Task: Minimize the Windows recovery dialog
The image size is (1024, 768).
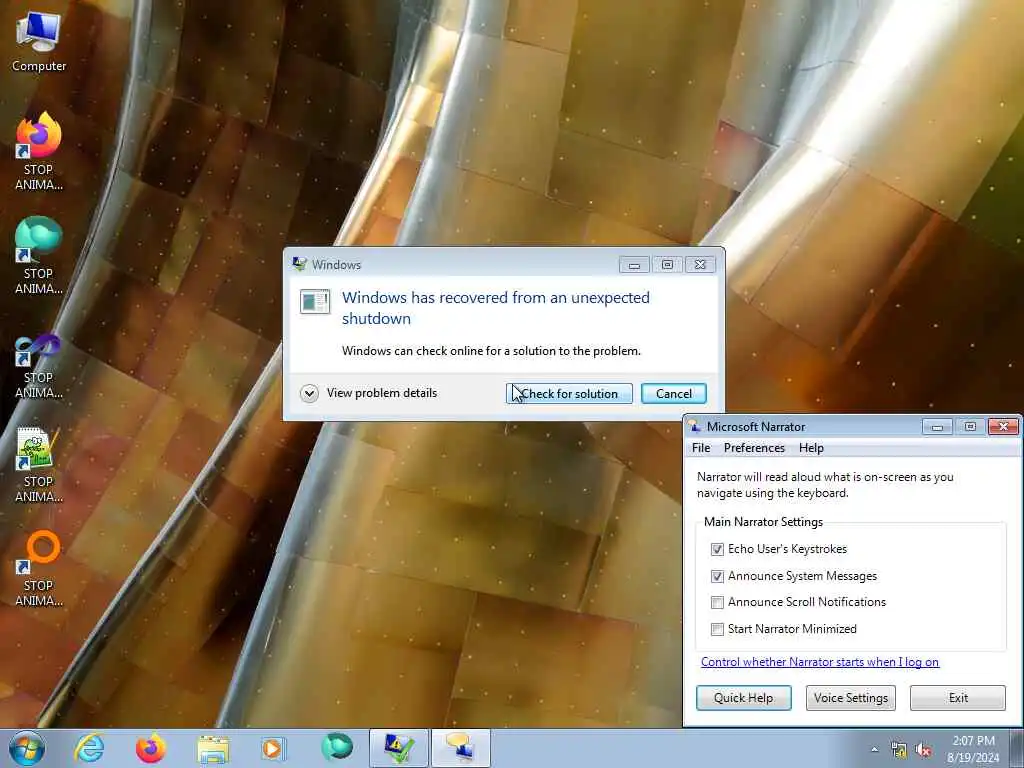Action: click(633, 264)
